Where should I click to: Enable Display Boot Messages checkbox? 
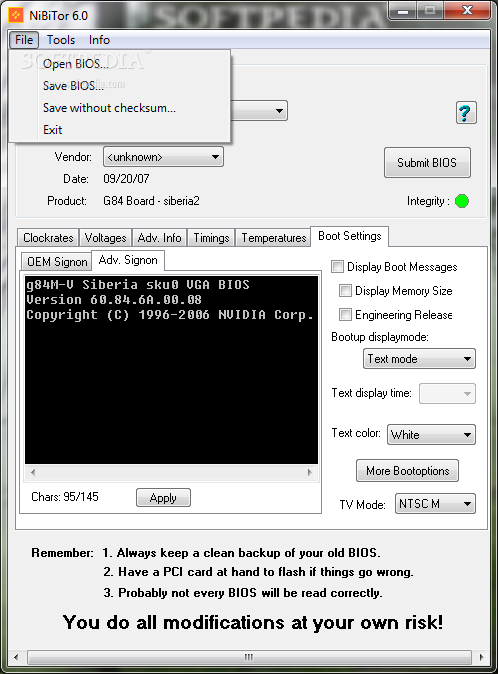pyautogui.click(x=337, y=267)
